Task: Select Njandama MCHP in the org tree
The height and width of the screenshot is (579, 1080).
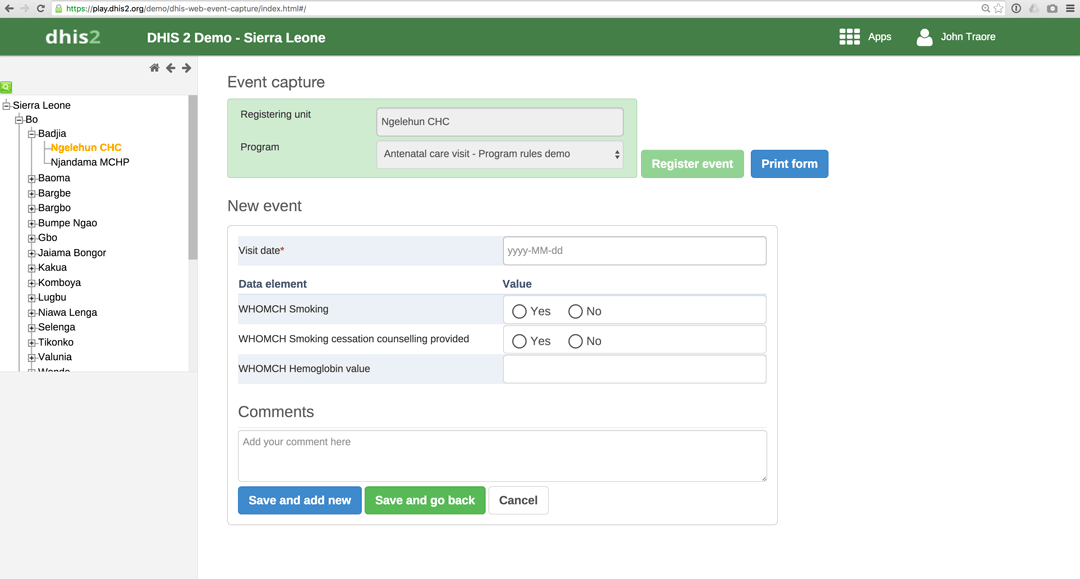Action: tap(90, 162)
